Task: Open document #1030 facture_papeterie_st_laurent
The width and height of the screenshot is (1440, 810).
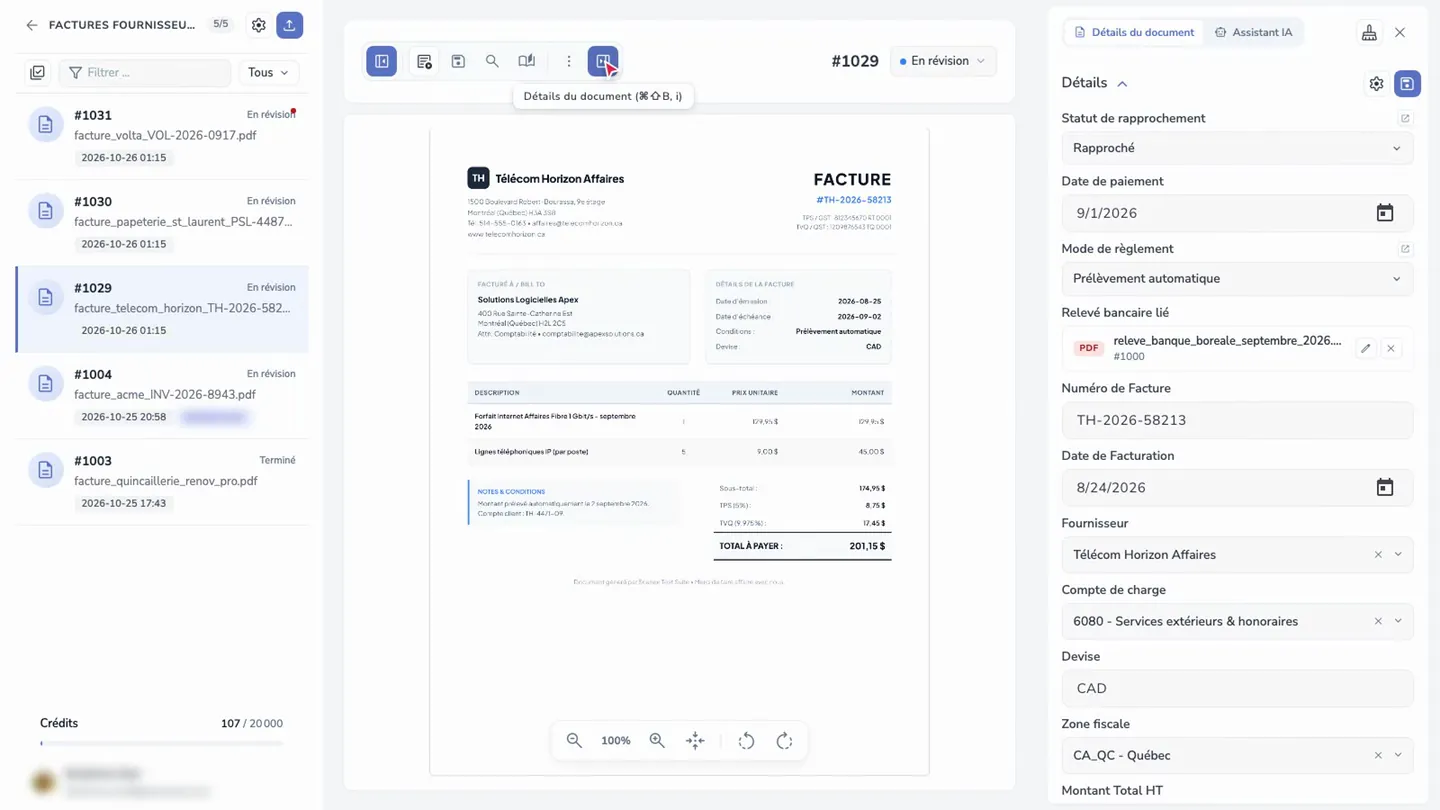Action: pyautogui.click(x=162, y=223)
